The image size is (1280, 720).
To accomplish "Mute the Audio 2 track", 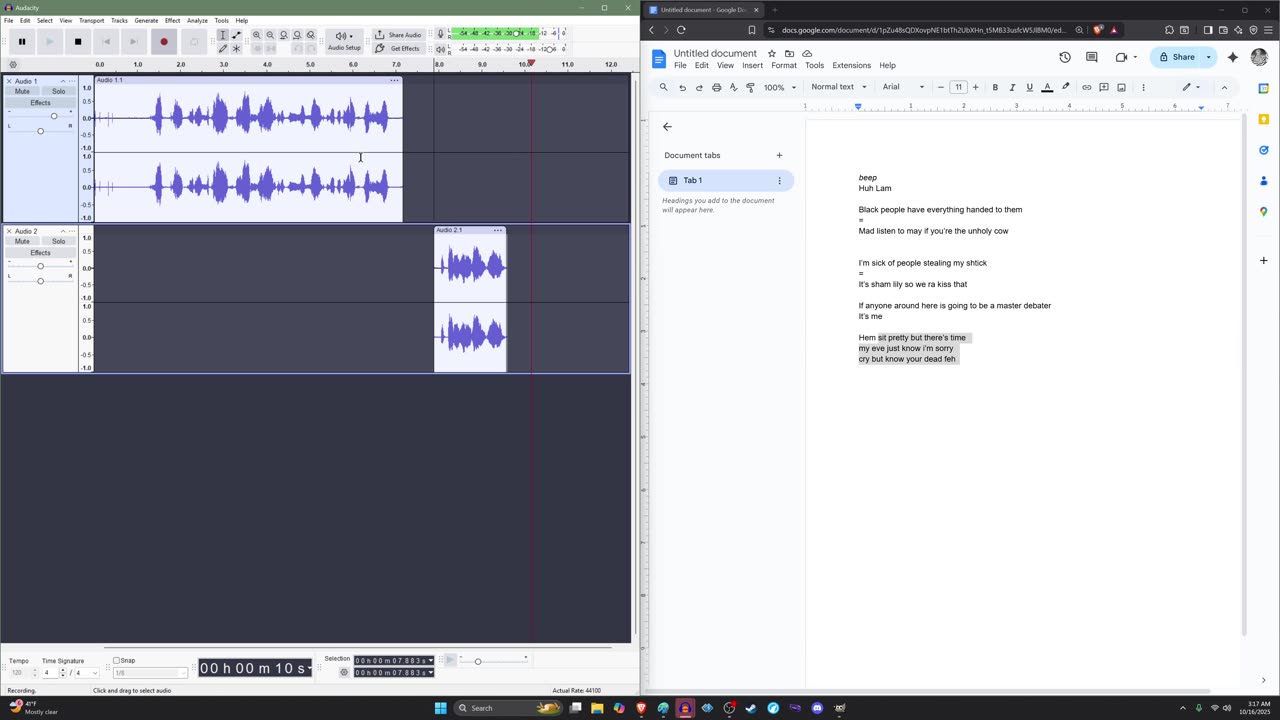I will point(22,242).
